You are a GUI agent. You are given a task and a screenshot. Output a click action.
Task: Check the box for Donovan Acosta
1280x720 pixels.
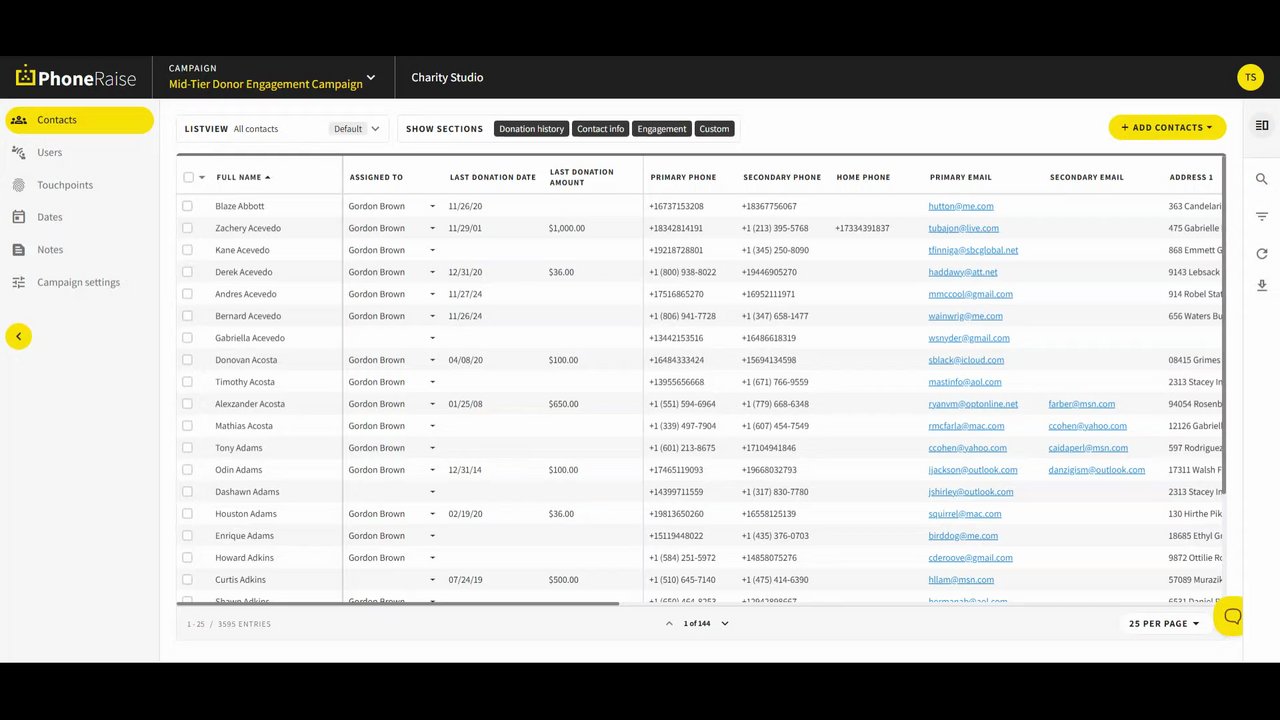coord(187,360)
